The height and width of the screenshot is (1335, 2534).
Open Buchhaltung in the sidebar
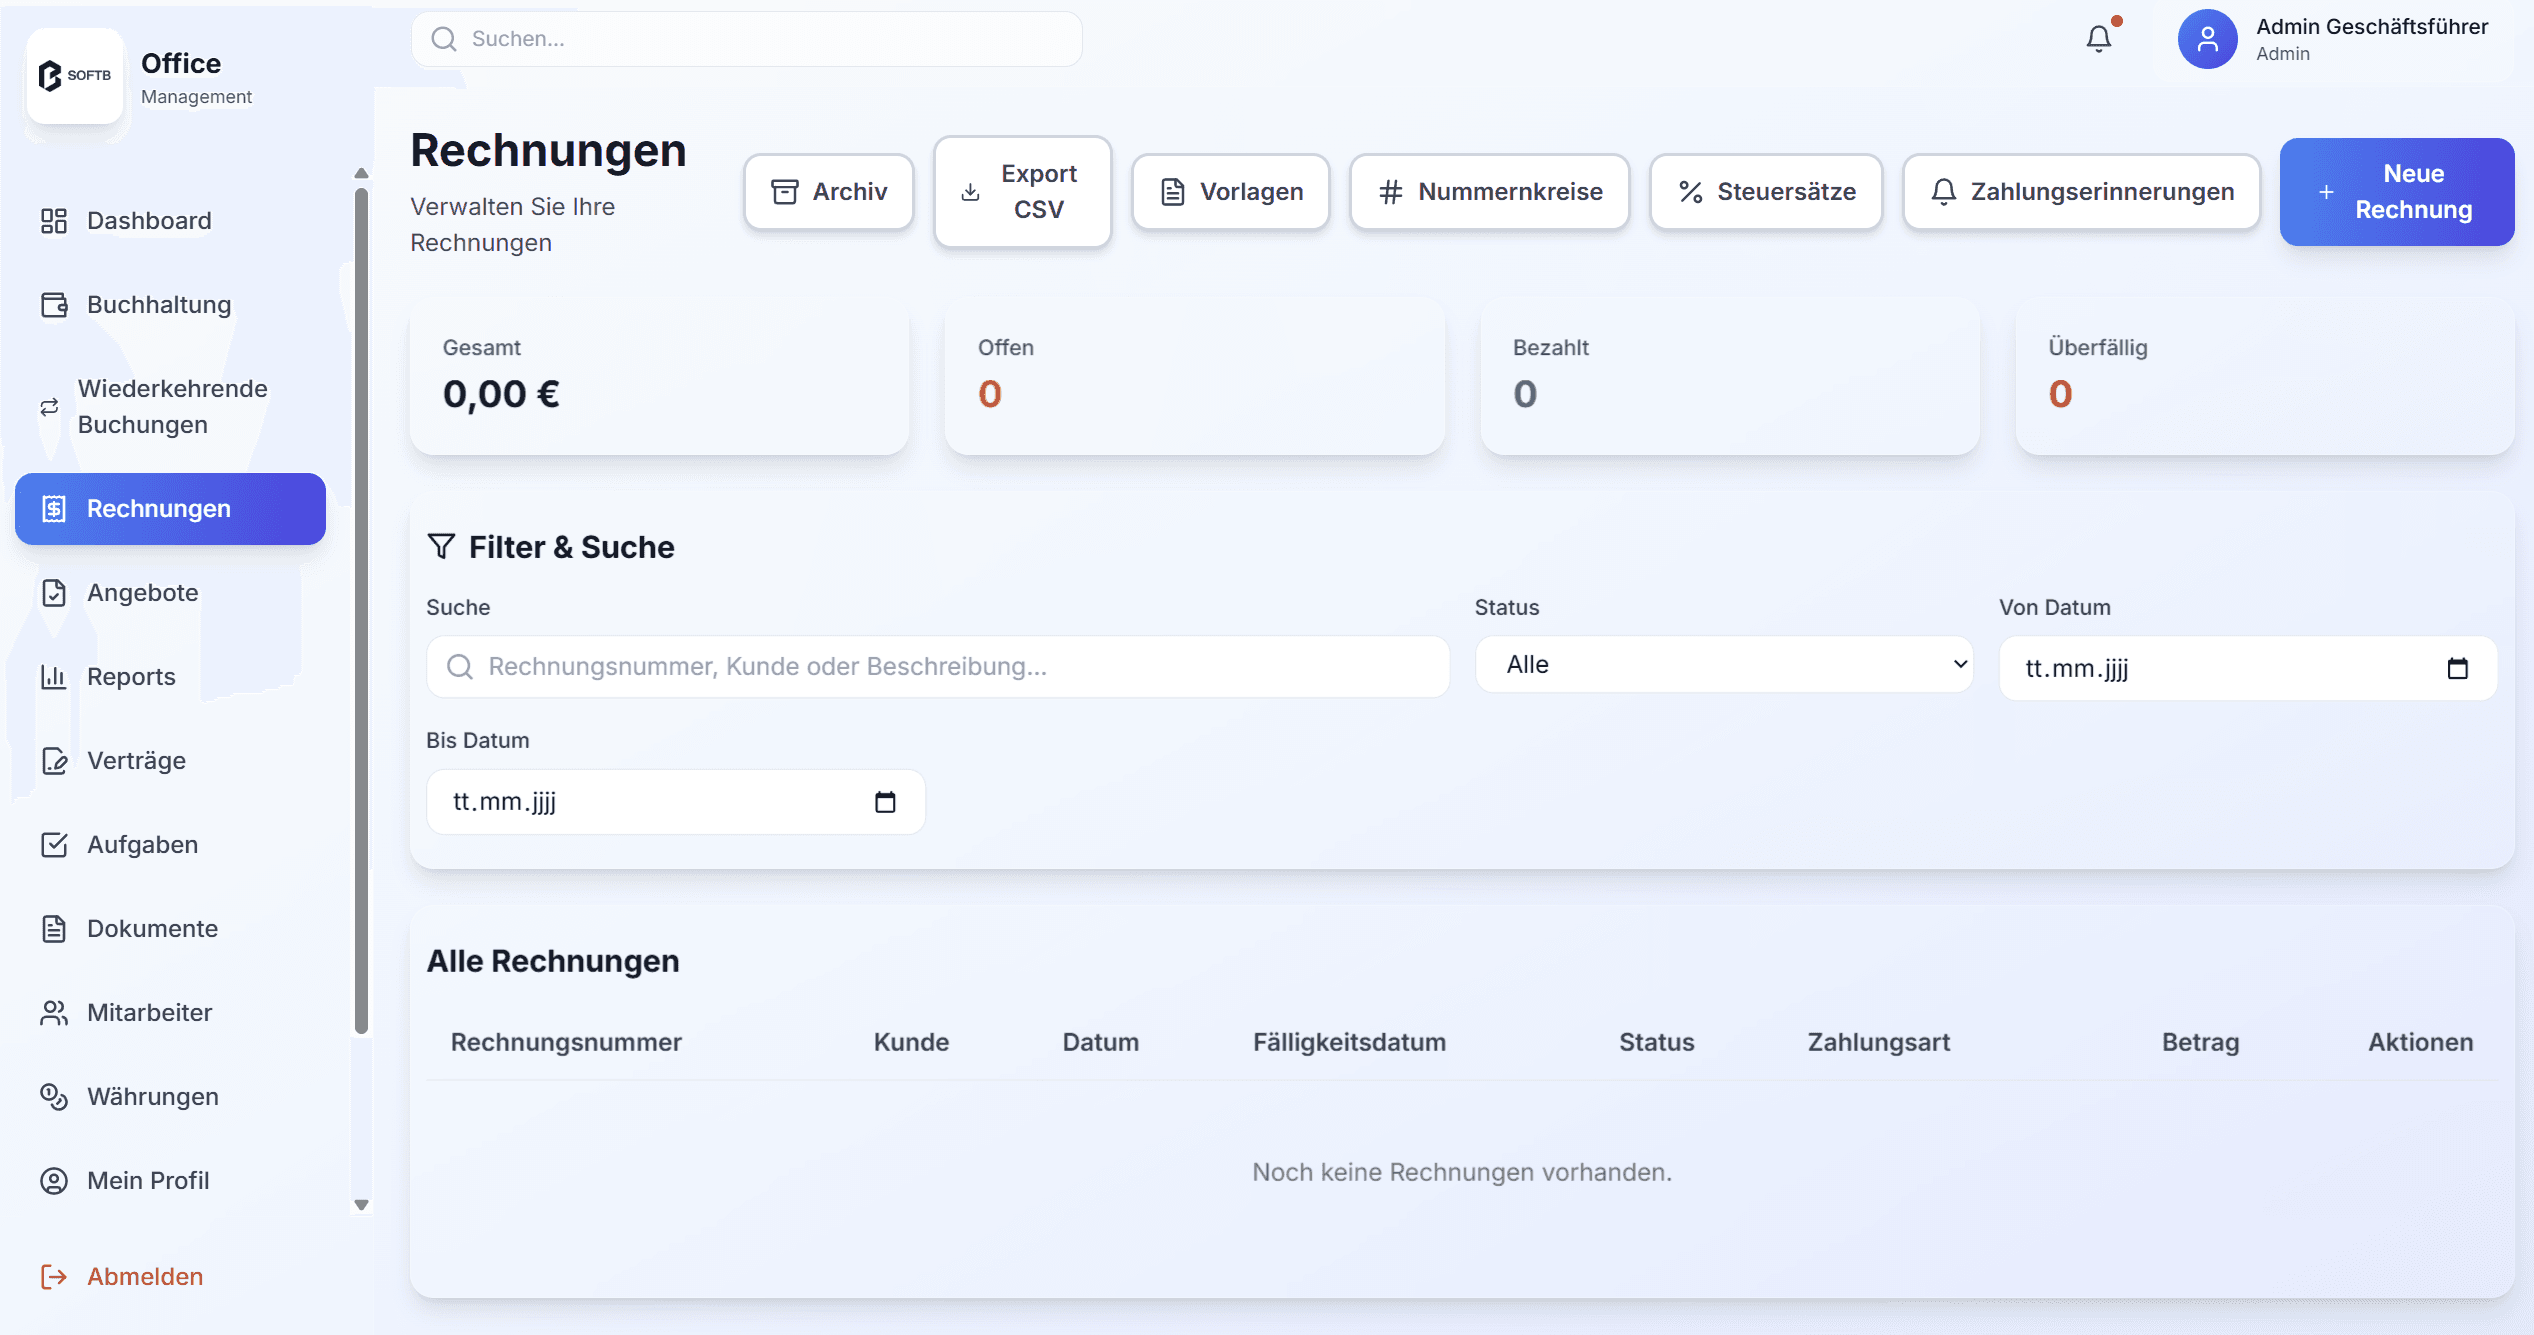(159, 305)
